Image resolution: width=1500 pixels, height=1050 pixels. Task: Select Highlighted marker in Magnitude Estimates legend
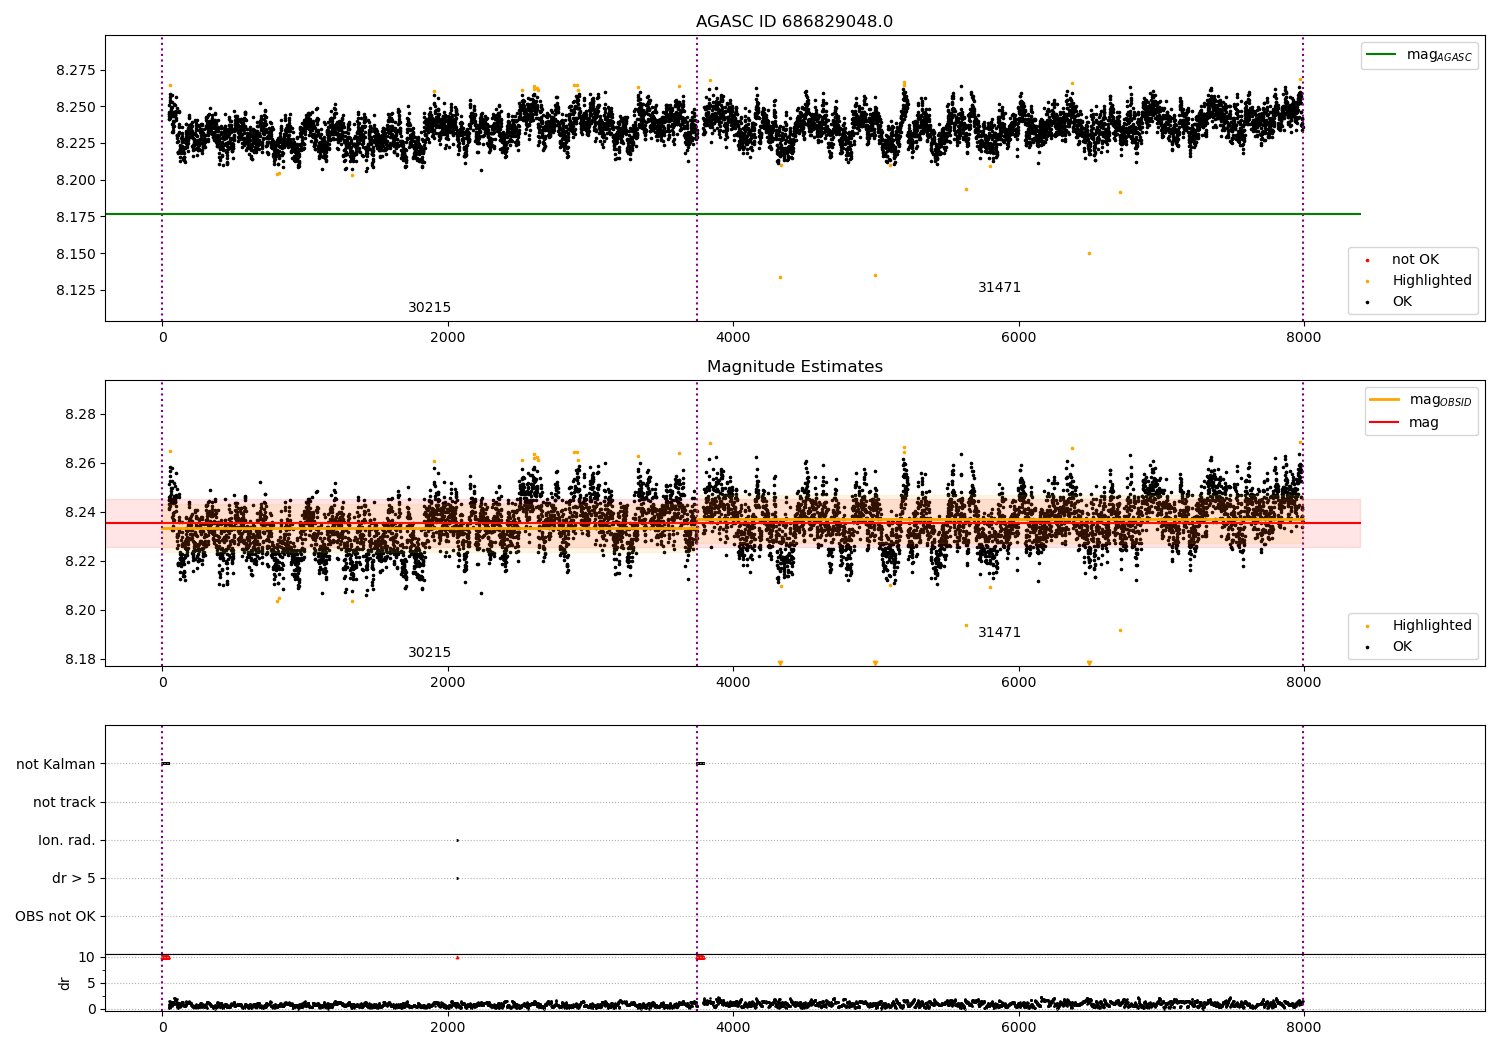pos(1367,626)
